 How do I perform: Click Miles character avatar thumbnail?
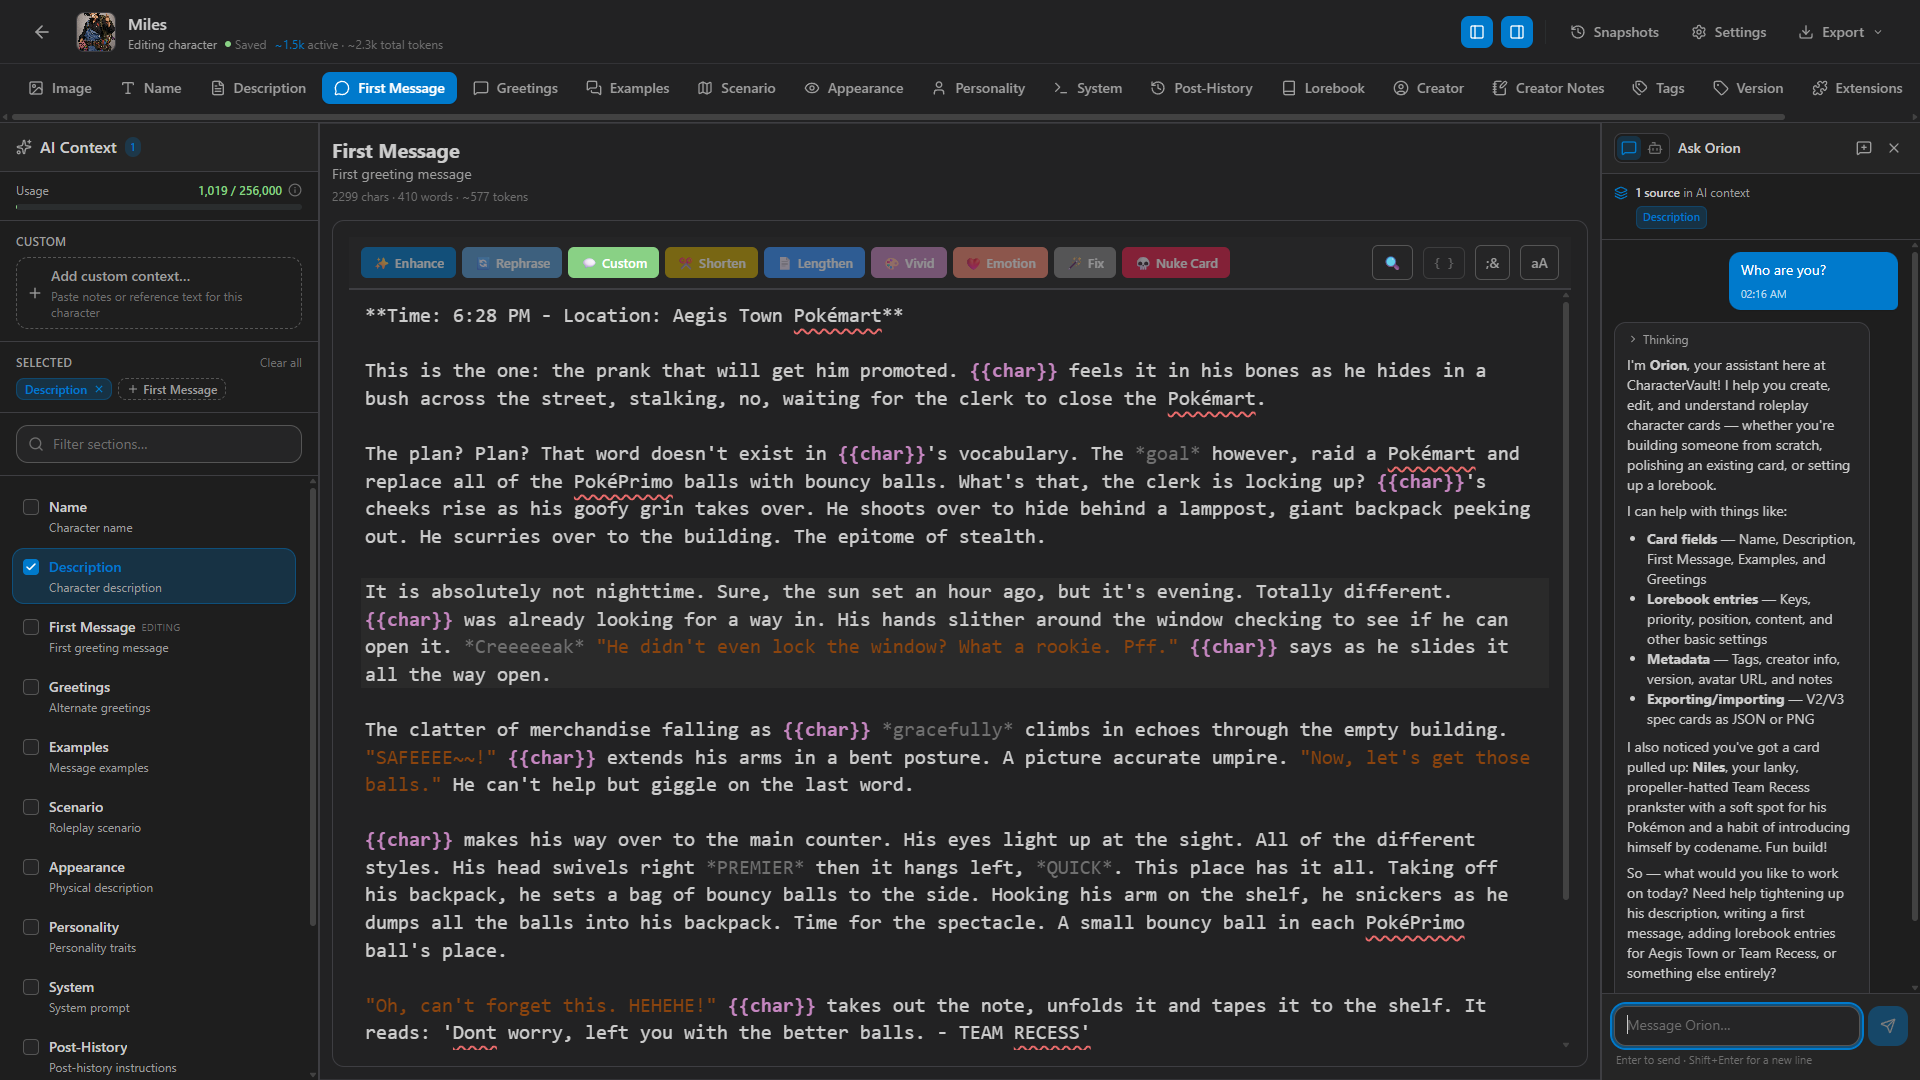coord(96,32)
